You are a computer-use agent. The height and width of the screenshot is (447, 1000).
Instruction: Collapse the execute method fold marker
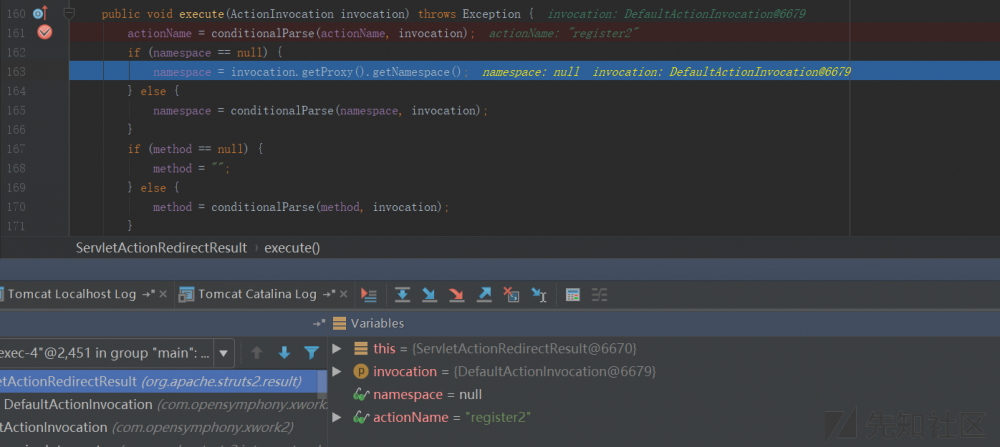click(70, 13)
